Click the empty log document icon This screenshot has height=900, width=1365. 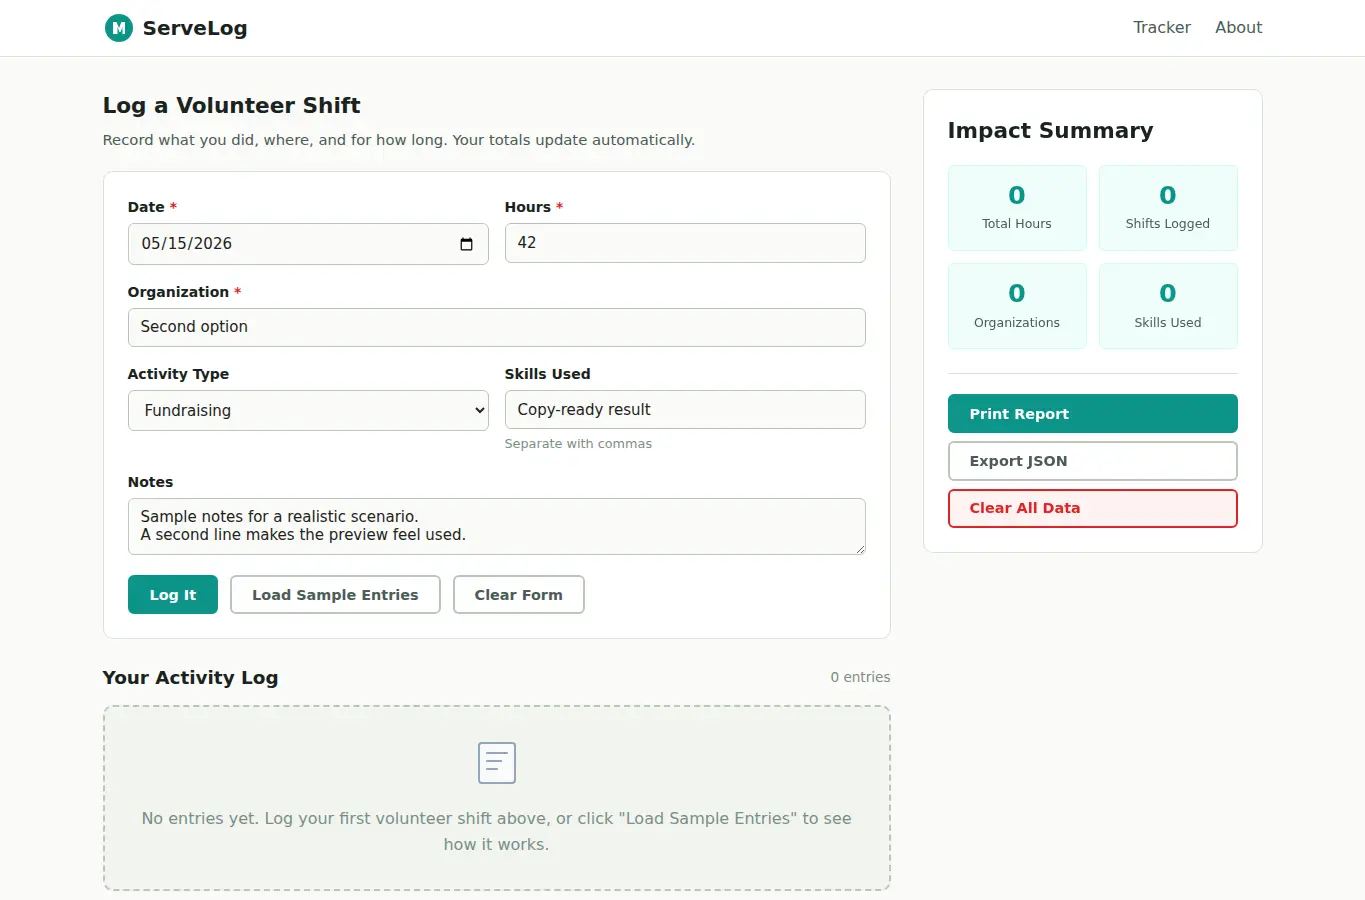point(497,763)
